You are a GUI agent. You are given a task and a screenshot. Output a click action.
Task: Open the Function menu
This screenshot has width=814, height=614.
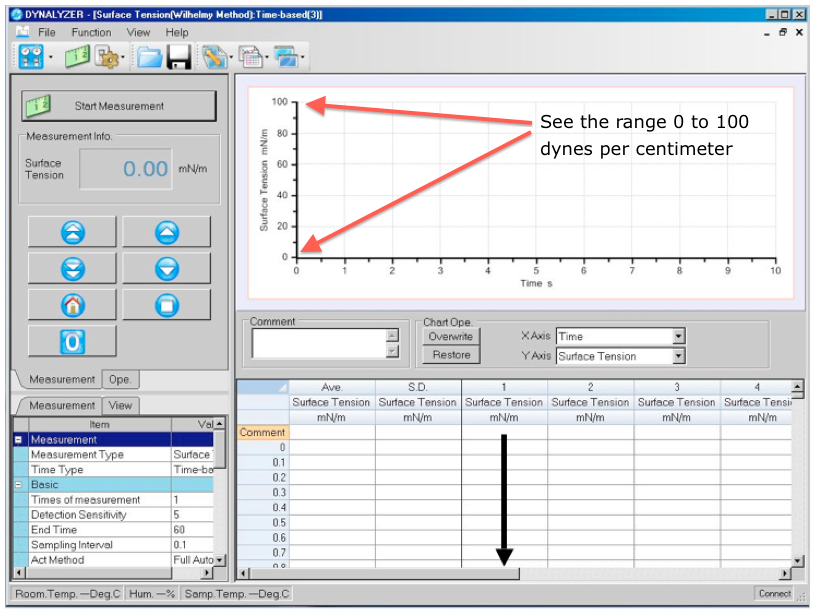(91, 32)
